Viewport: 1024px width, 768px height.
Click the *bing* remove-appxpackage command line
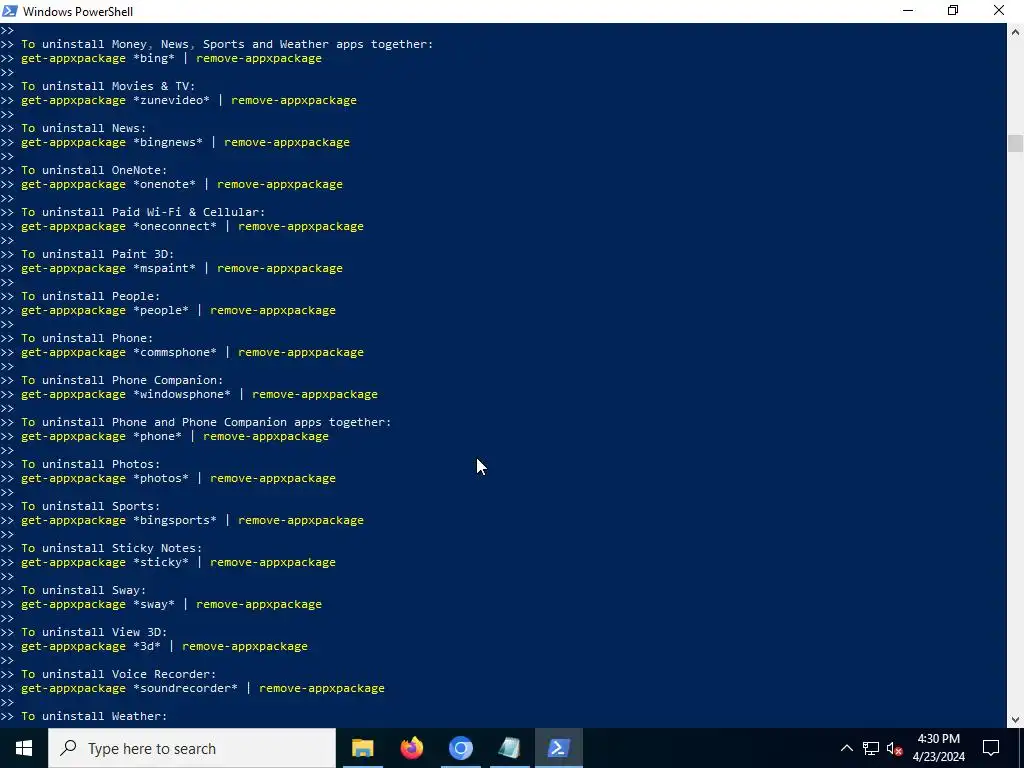(x=171, y=58)
